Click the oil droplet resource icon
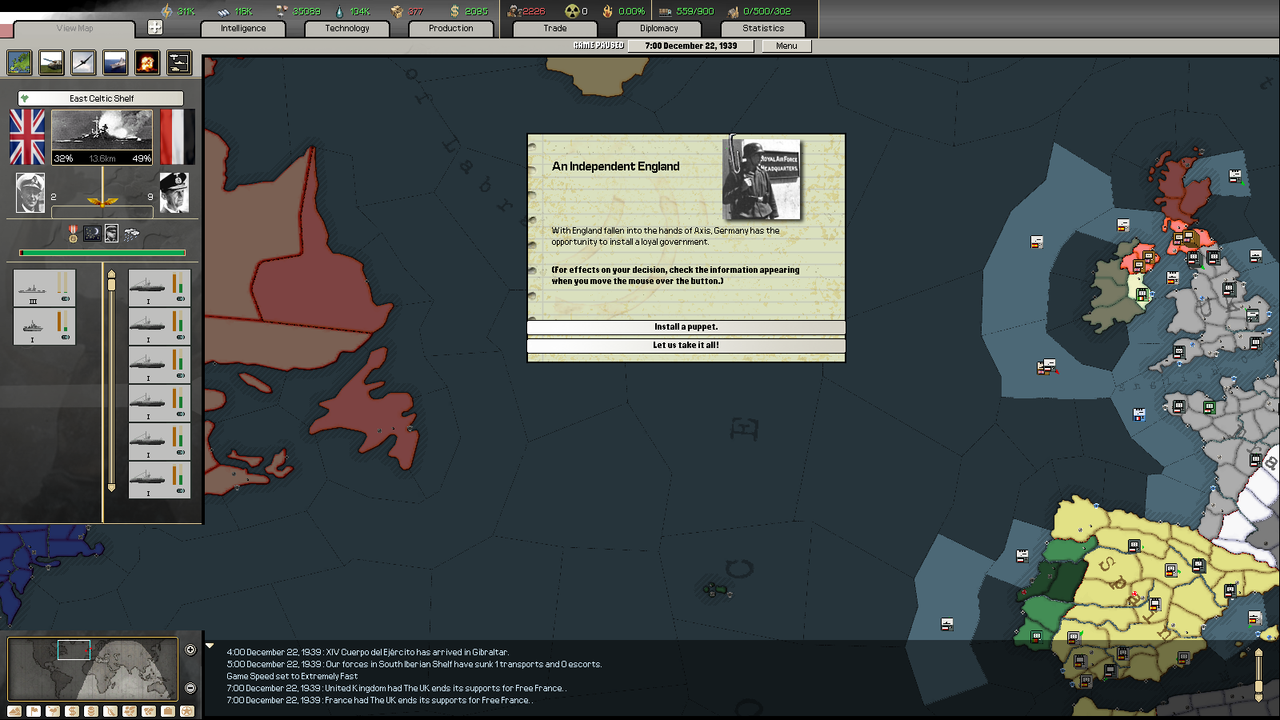The width and height of the screenshot is (1280, 720). coord(338,11)
